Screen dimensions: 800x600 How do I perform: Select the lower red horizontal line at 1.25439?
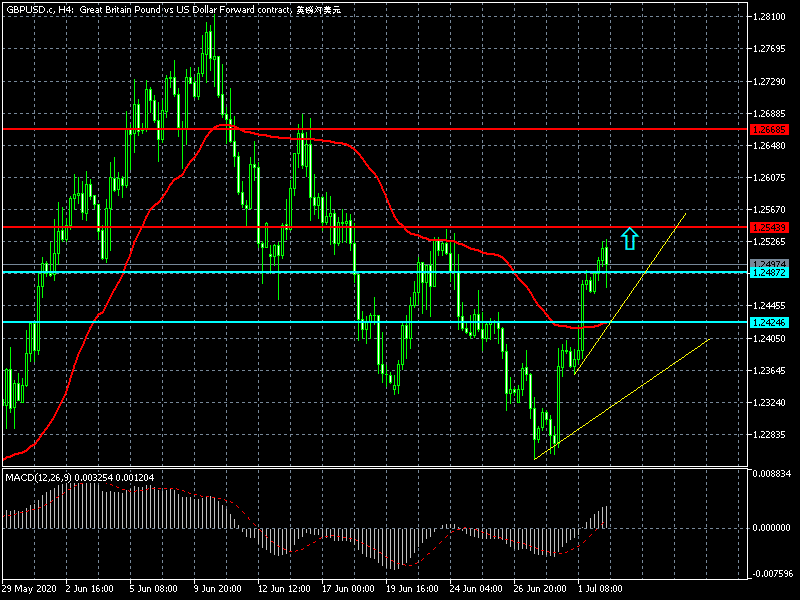[x=375, y=227]
